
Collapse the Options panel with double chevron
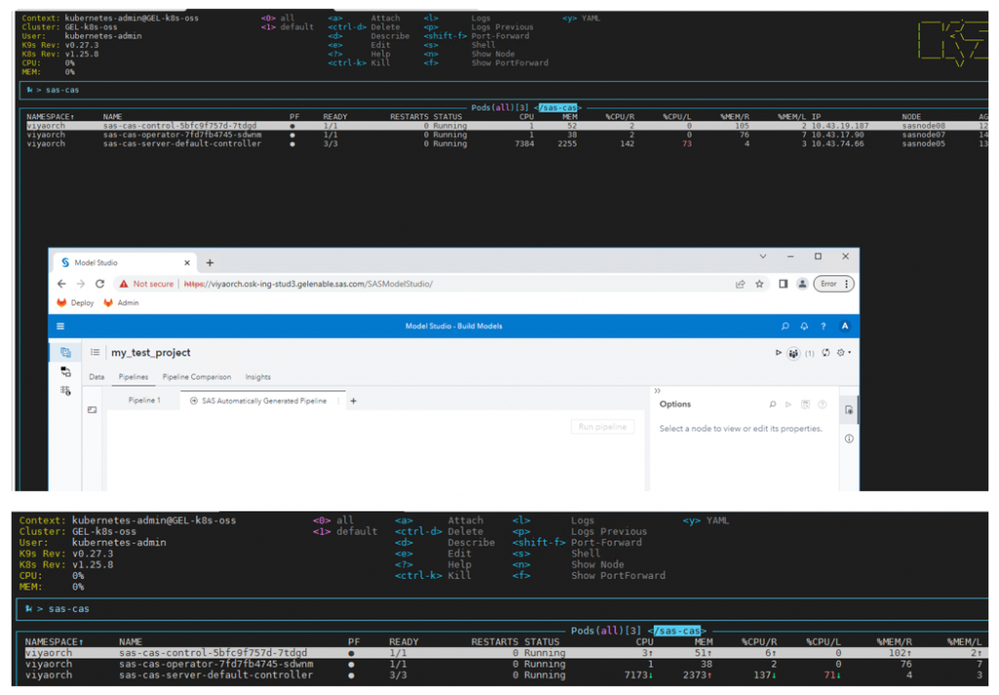pyautogui.click(x=657, y=391)
